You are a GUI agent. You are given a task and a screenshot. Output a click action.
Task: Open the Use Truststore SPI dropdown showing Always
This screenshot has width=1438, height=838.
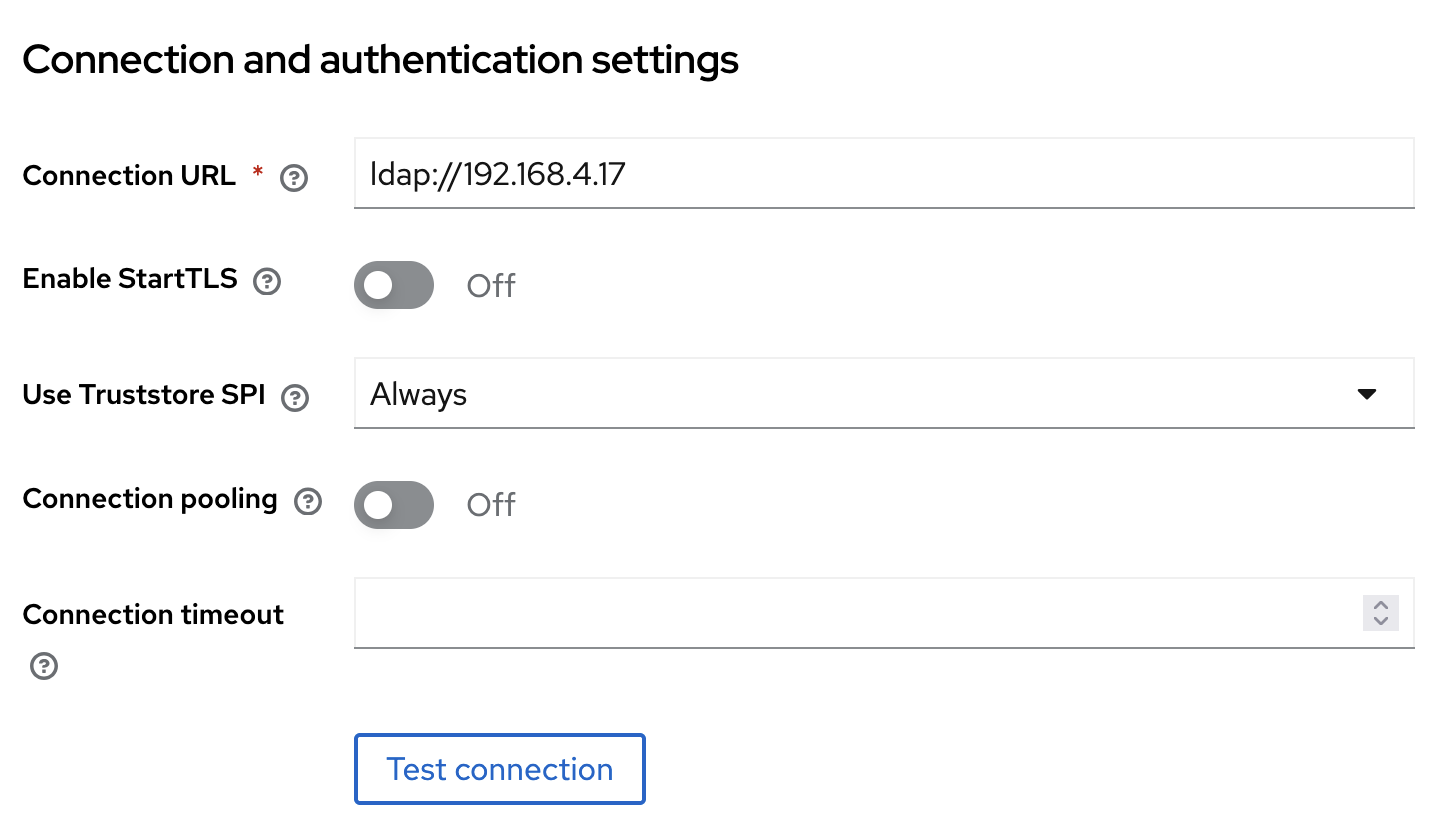(x=860, y=394)
